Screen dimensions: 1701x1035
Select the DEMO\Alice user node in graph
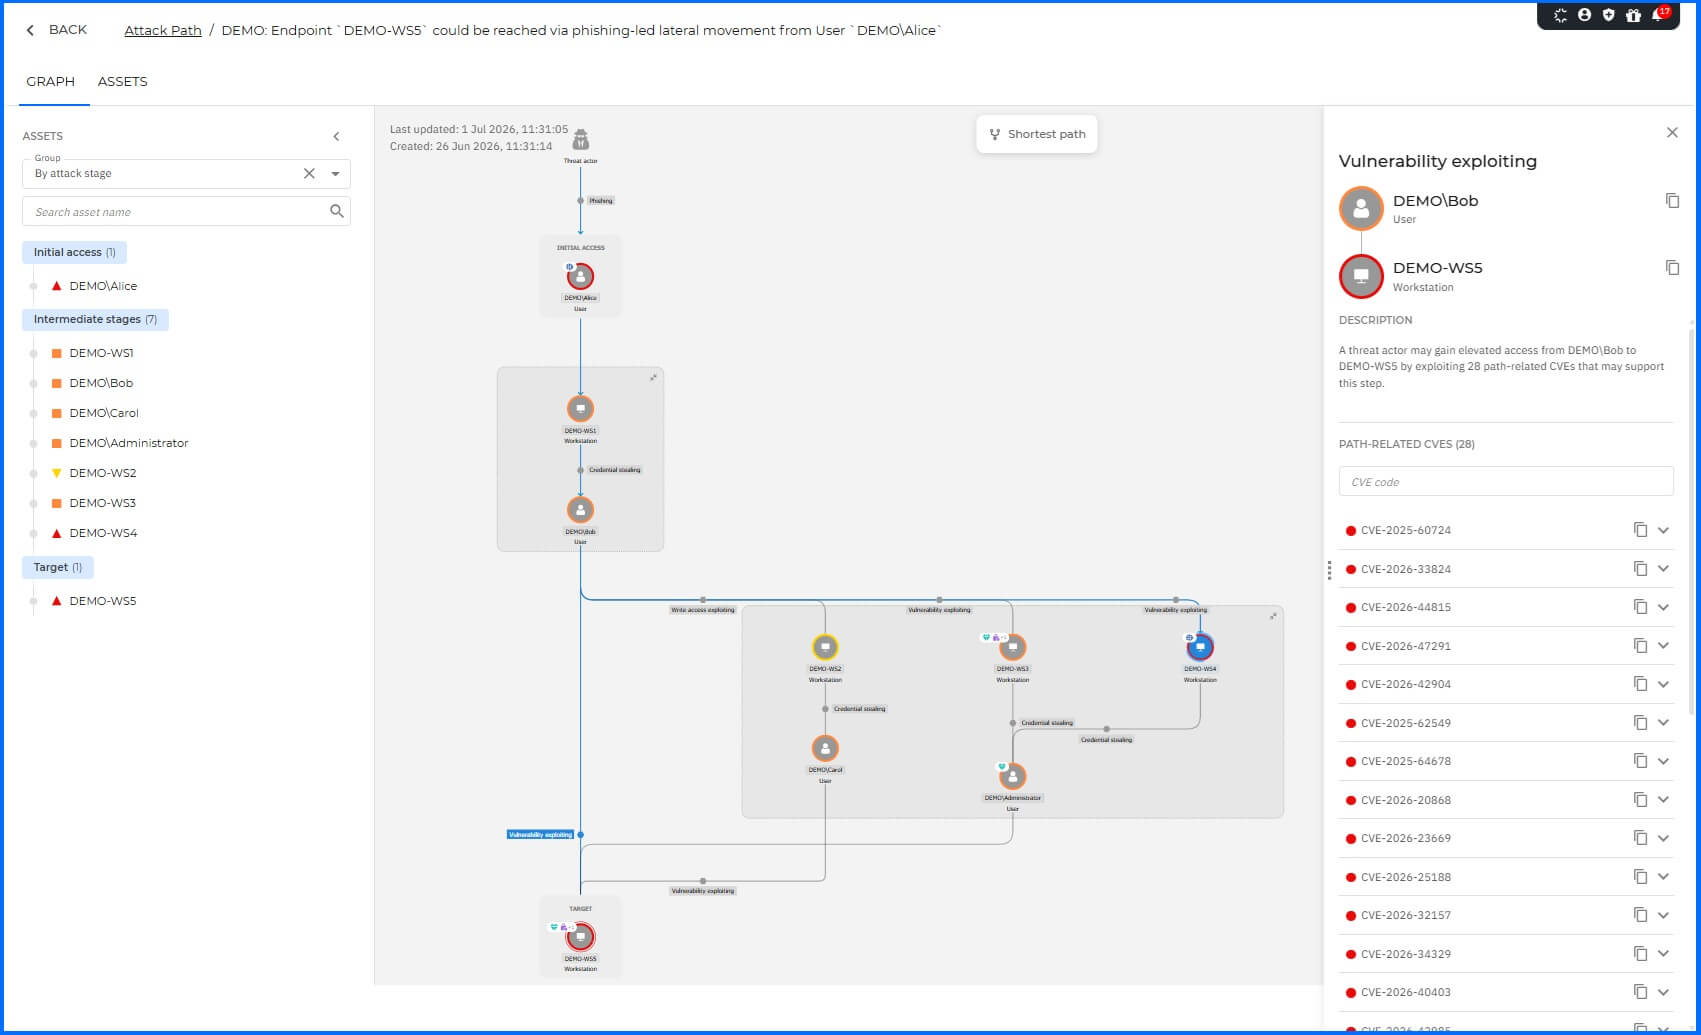580,276
